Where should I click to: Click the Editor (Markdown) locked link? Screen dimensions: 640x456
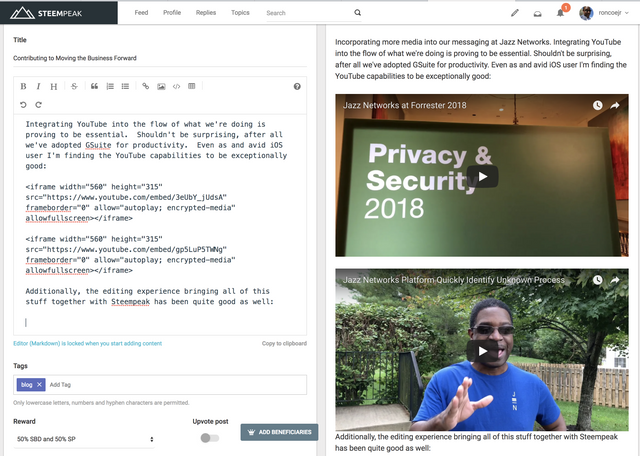tap(88, 343)
